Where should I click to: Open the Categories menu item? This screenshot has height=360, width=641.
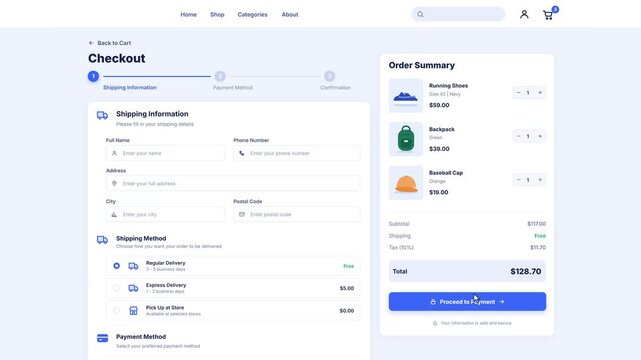coord(252,14)
